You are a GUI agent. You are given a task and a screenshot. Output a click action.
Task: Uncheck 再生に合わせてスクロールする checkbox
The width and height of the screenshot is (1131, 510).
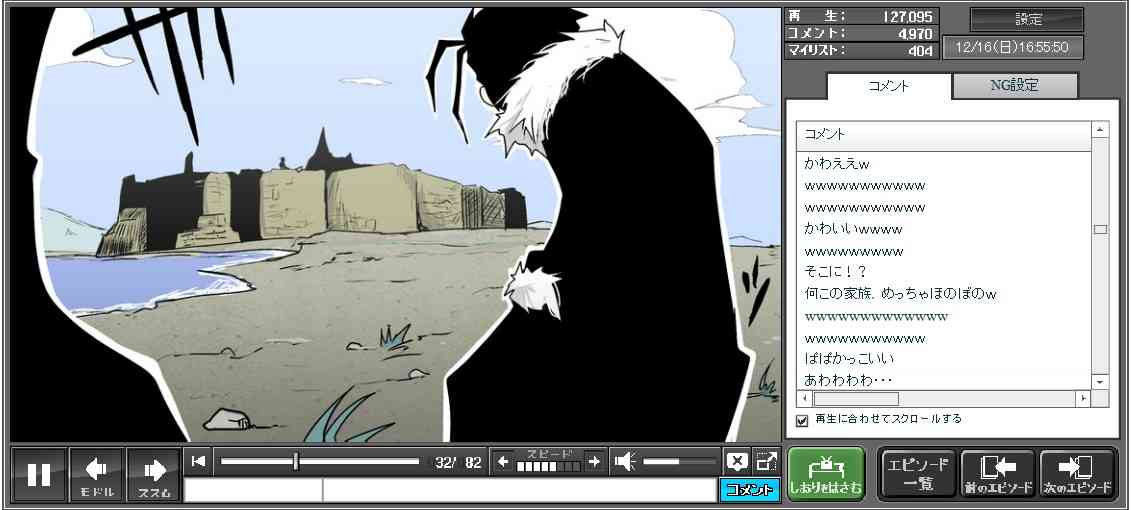[x=801, y=420]
